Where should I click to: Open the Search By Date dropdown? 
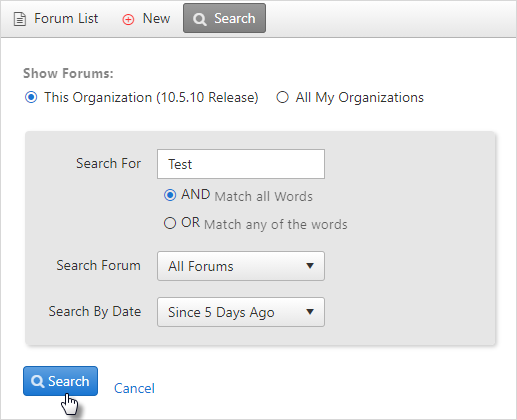click(241, 312)
